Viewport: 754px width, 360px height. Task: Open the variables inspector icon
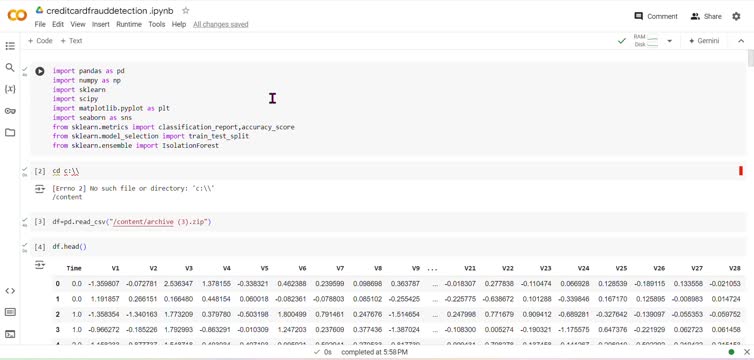(10, 89)
